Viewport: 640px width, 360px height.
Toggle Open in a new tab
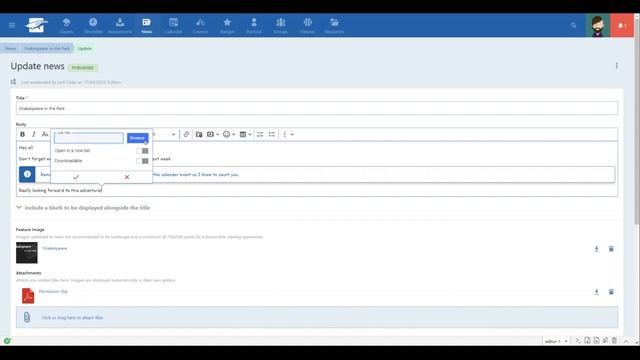(142, 151)
